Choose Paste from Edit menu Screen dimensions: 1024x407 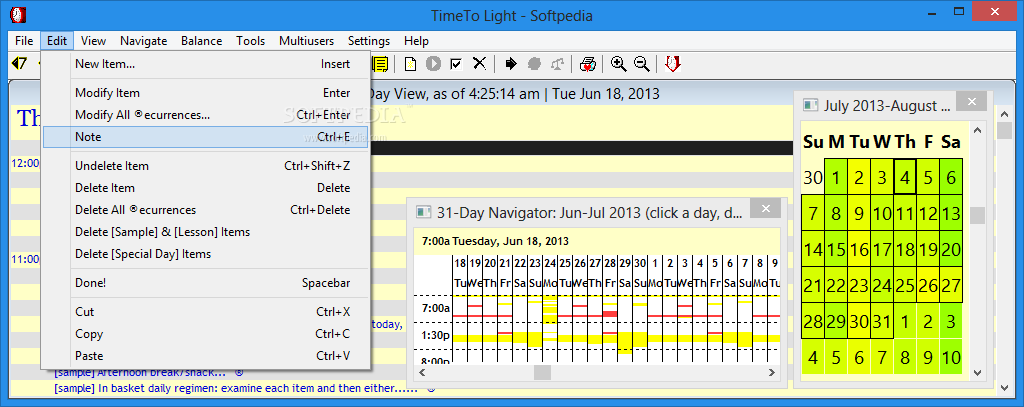pos(206,356)
